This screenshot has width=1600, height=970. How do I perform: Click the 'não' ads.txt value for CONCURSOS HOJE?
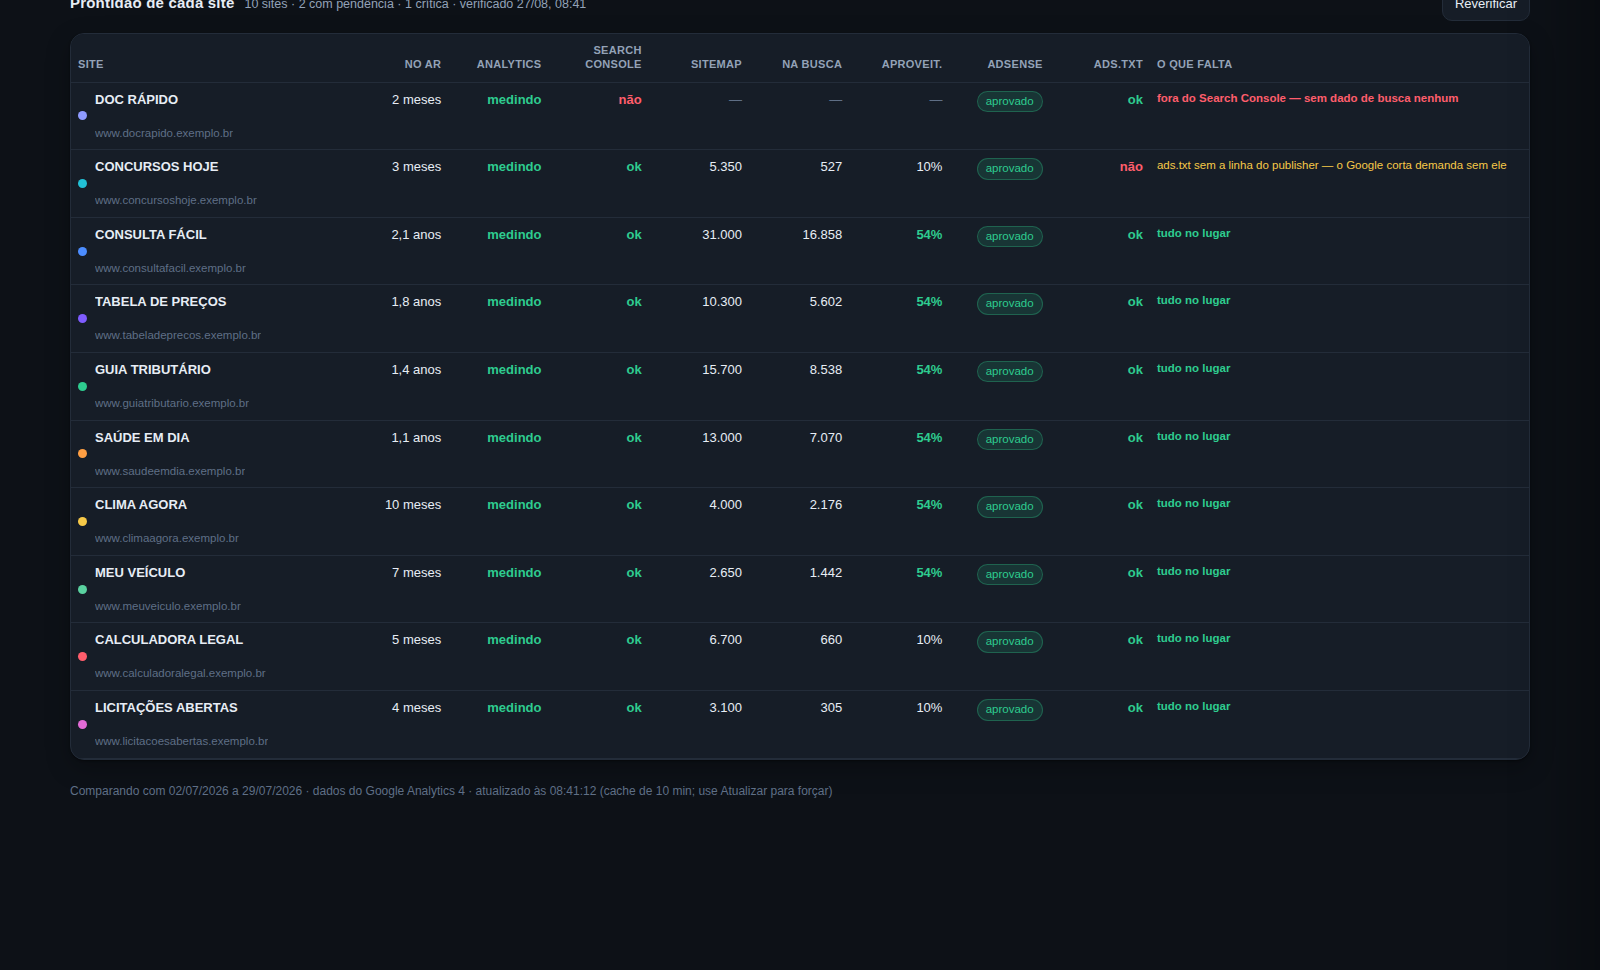pos(1131,167)
